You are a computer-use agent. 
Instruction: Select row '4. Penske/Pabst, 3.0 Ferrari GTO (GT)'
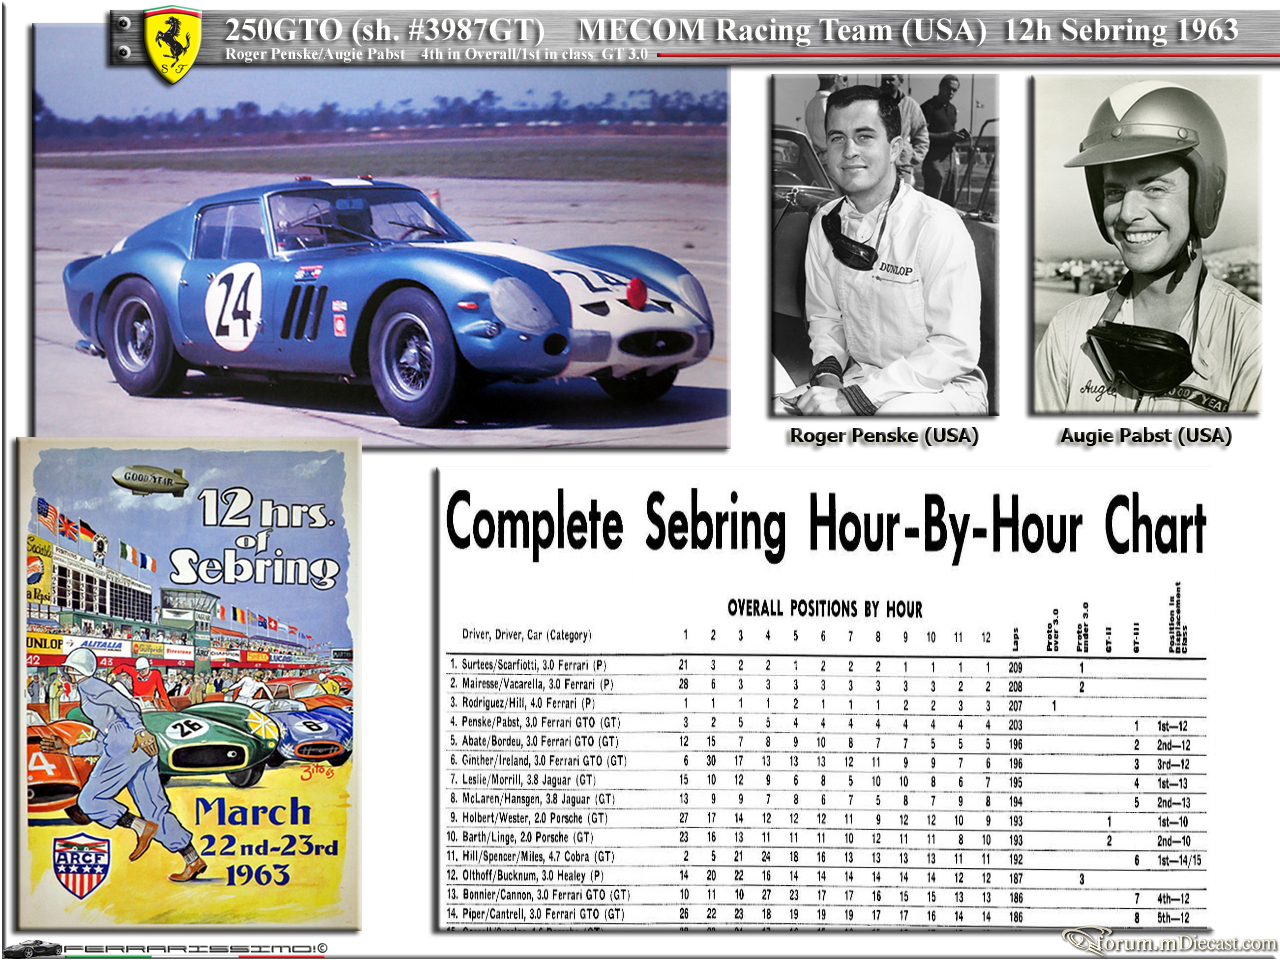826,723
